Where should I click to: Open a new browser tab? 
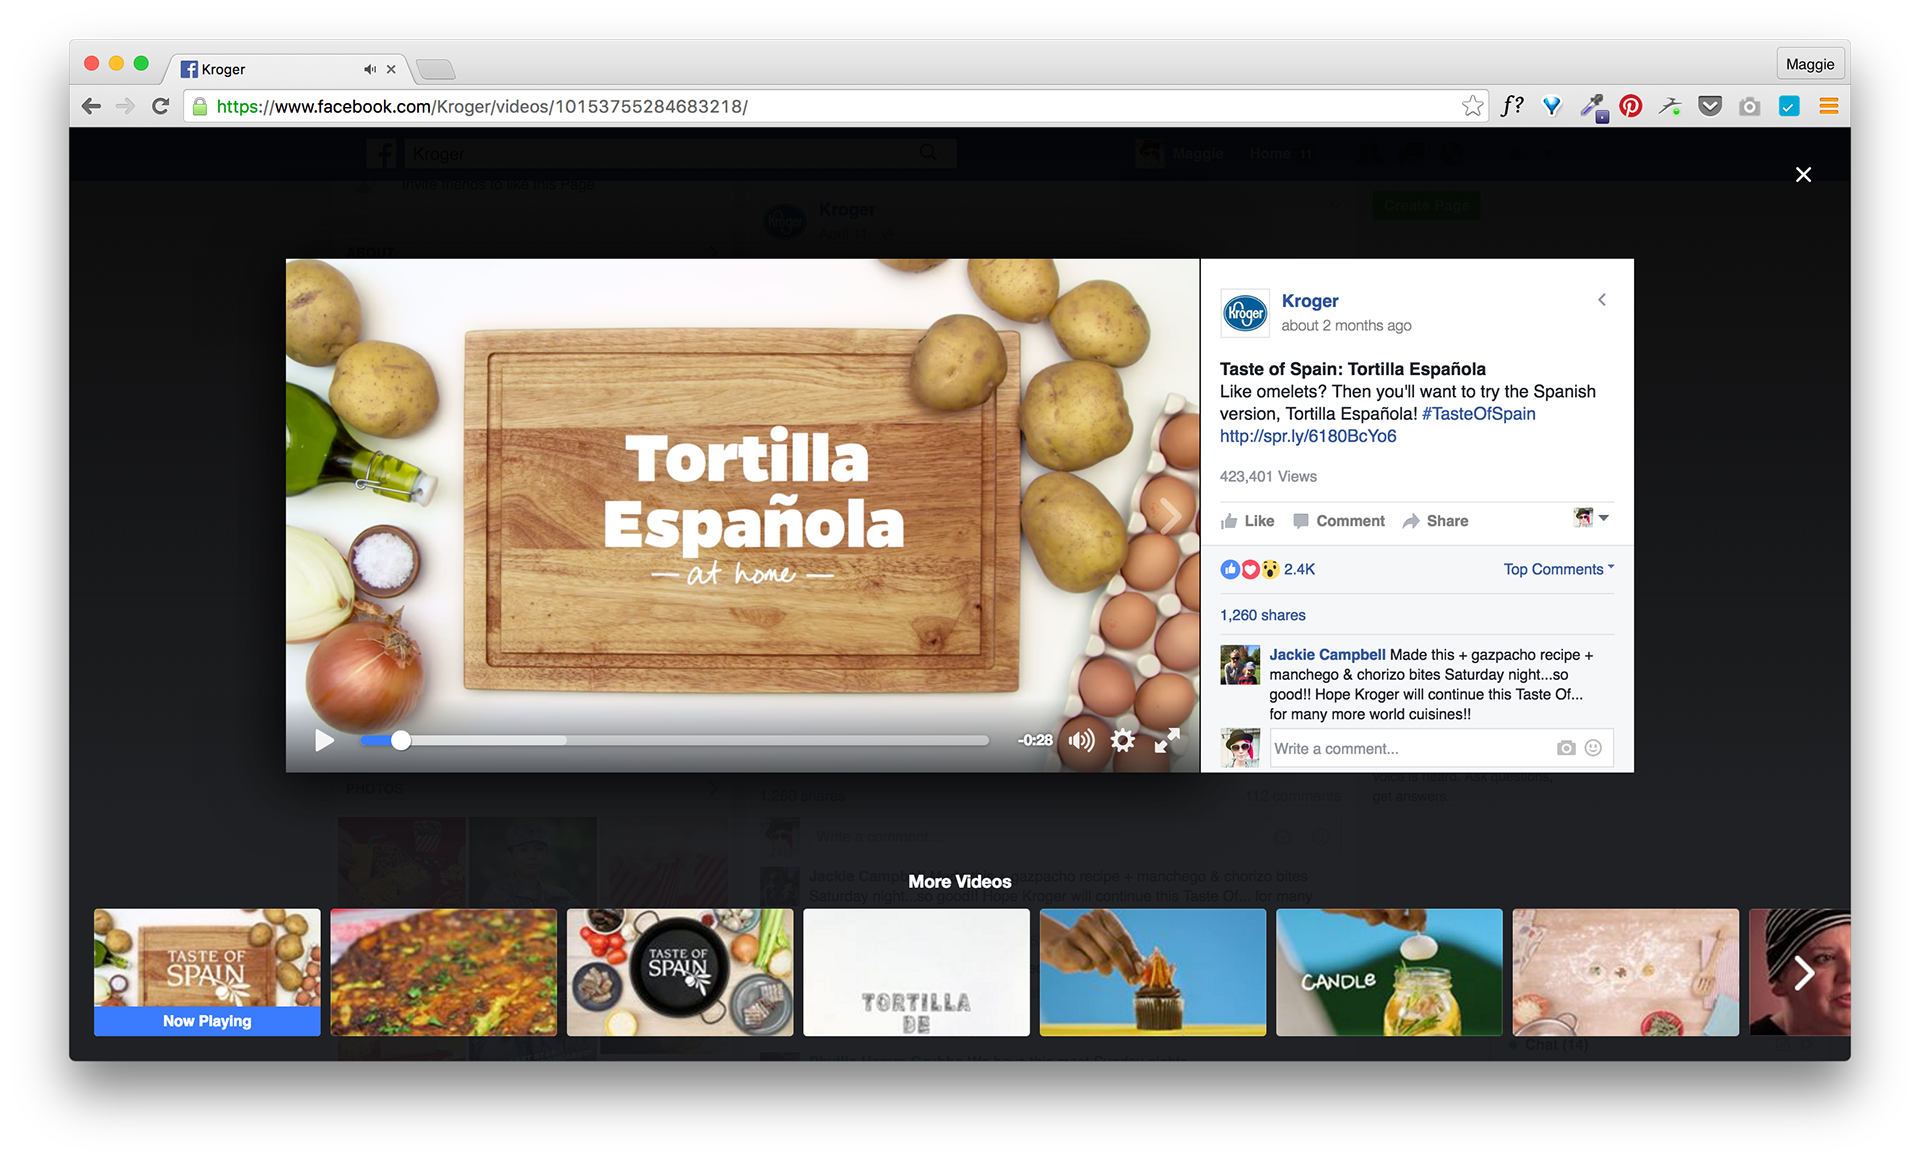(x=436, y=69)
